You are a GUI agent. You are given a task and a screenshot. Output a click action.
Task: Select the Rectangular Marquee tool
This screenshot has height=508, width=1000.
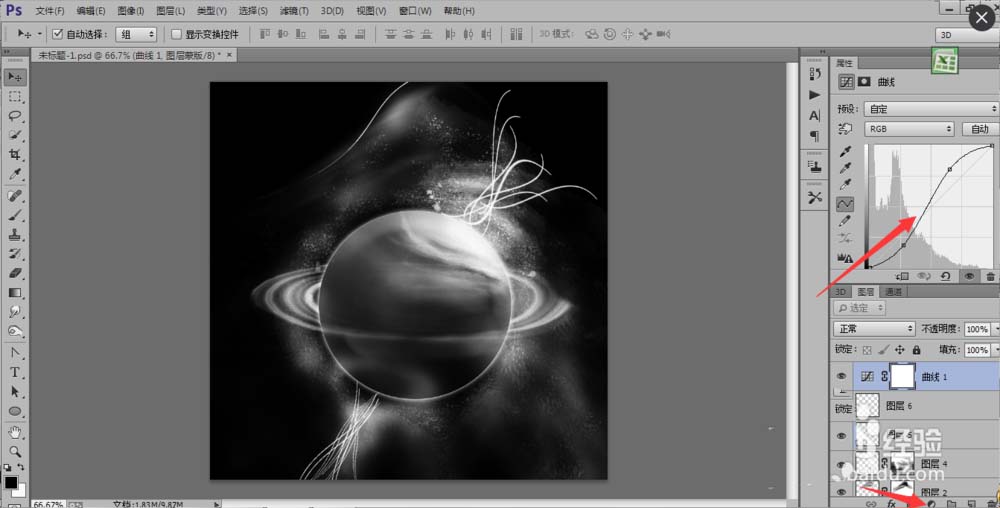click(x=15, y=97)
